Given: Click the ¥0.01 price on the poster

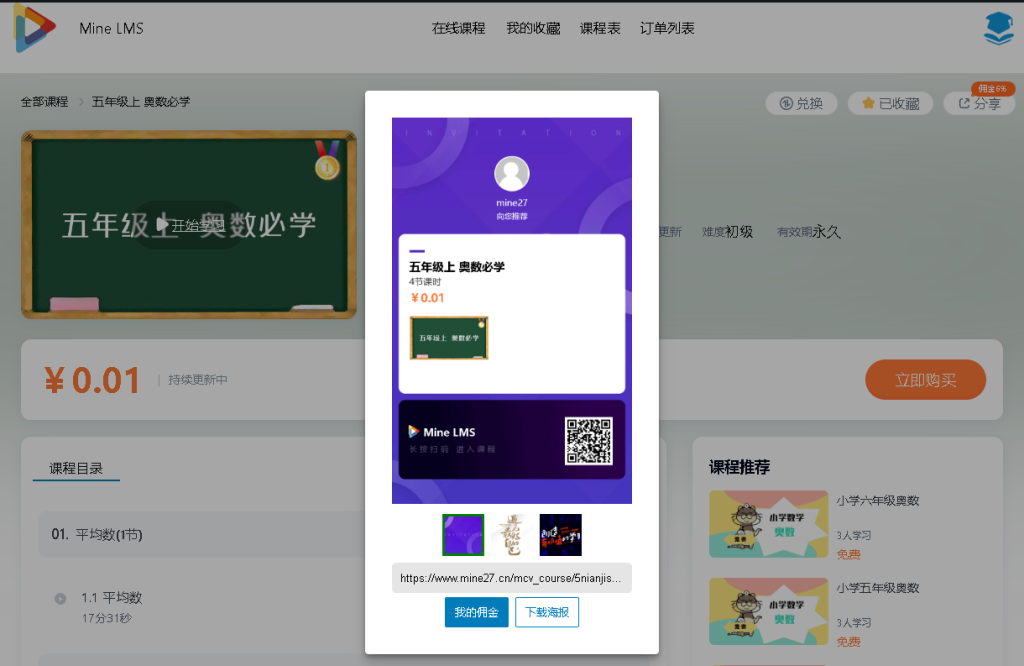Looking at the screenshot, I should click(428, 298).
